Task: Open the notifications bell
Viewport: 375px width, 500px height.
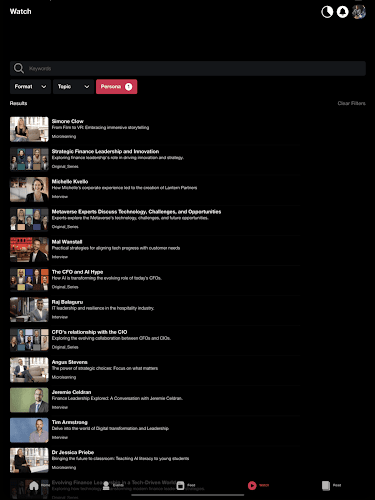Action: click(x=342, y=12)
